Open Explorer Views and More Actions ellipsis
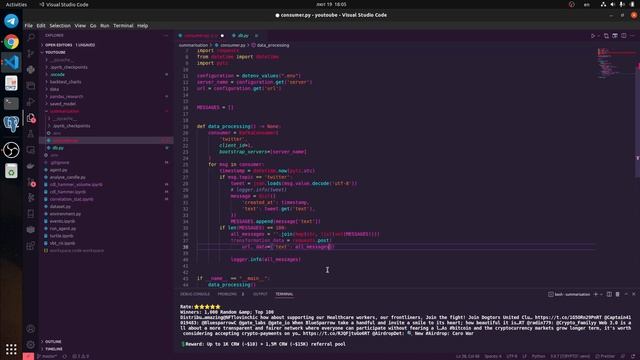 (166, 36)
